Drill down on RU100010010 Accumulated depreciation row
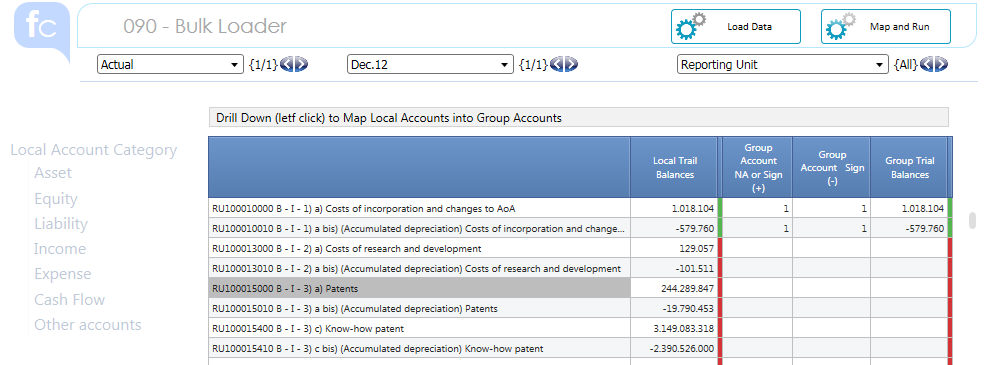991x365 pixels. [420, 228]
